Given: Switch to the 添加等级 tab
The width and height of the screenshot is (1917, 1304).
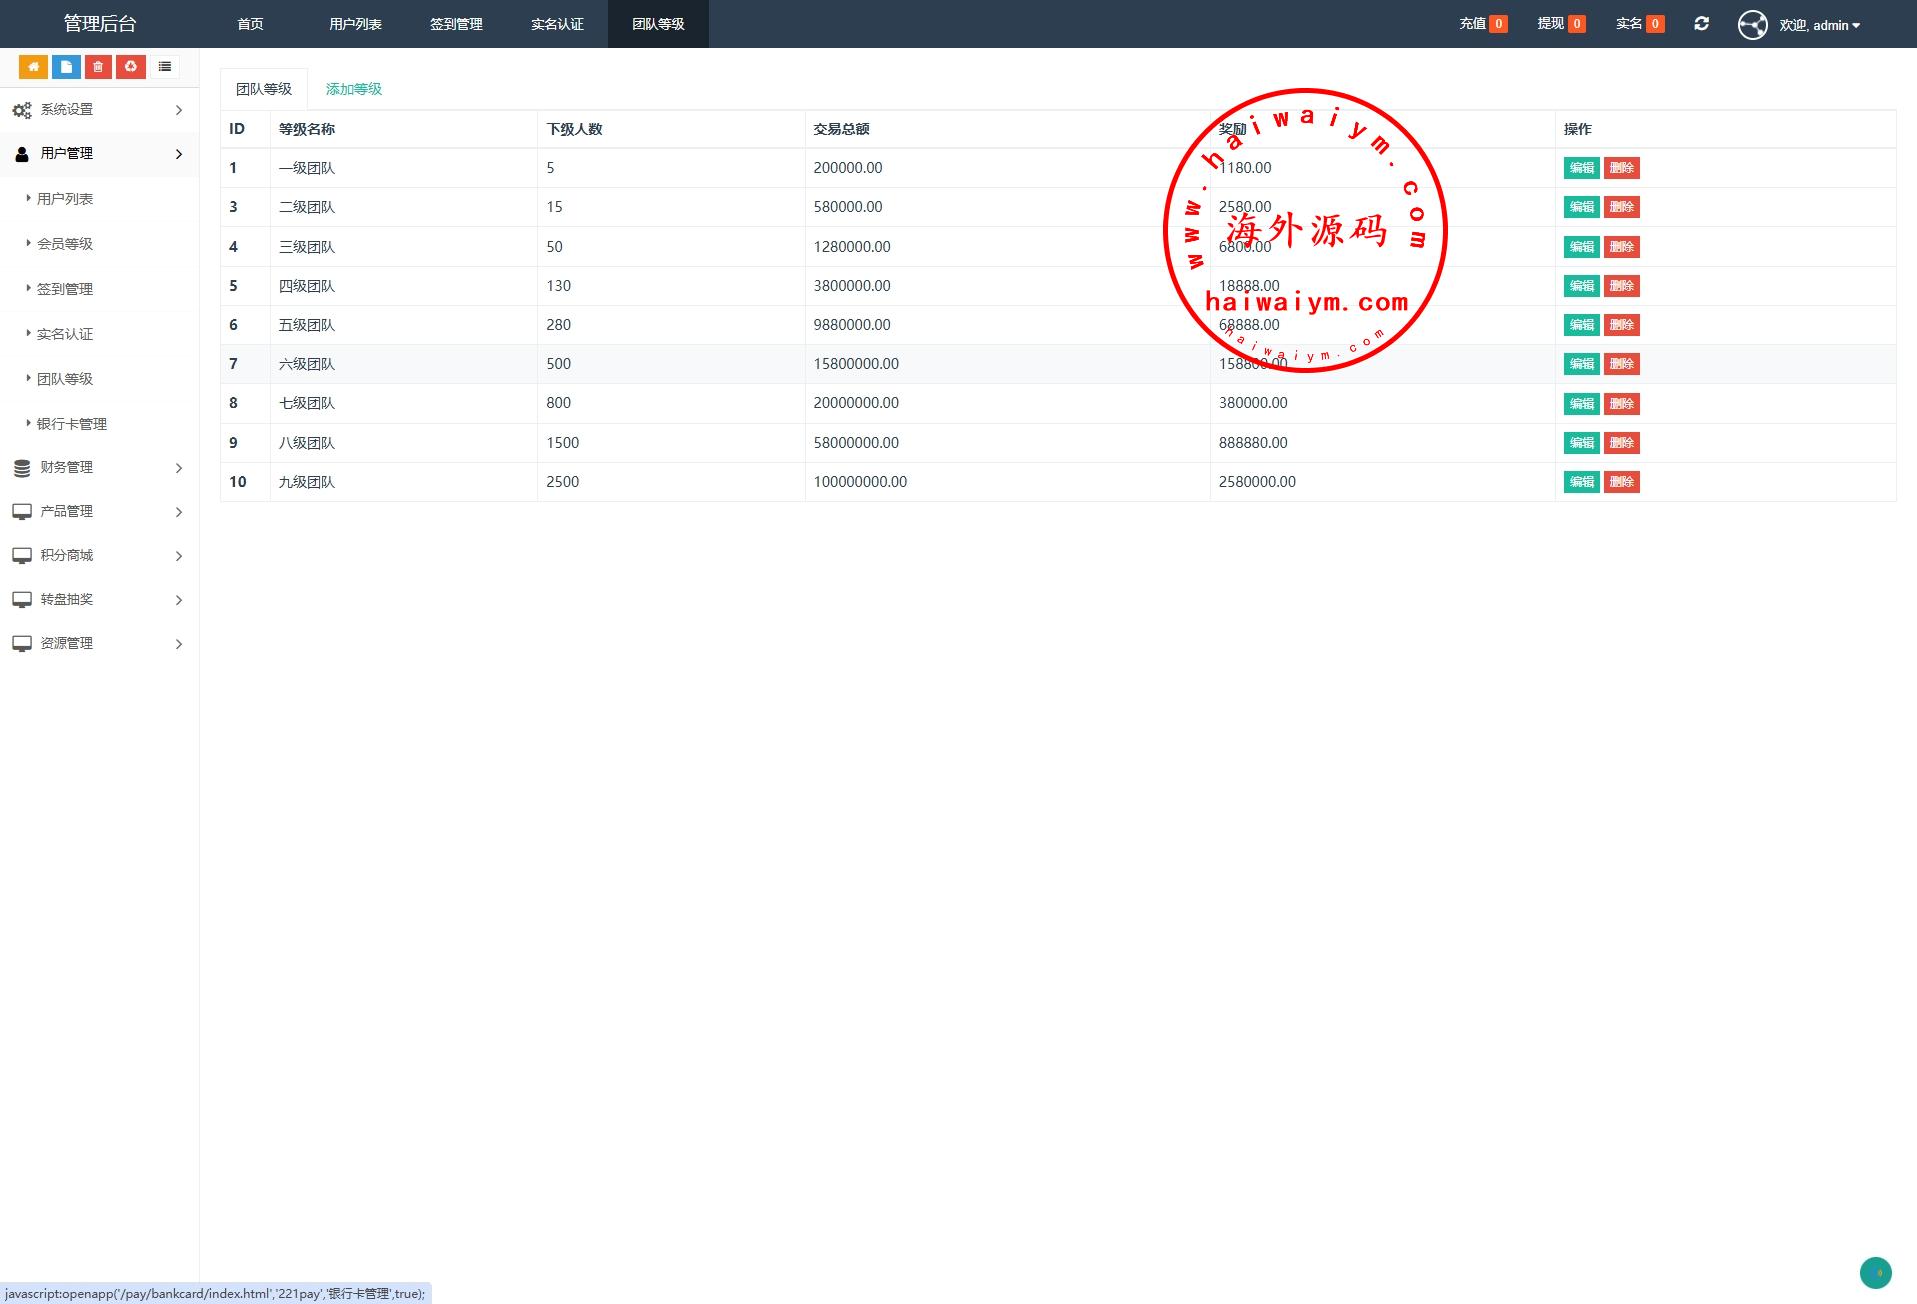Looking at the screenshot, I should click(x=354, y=89).
